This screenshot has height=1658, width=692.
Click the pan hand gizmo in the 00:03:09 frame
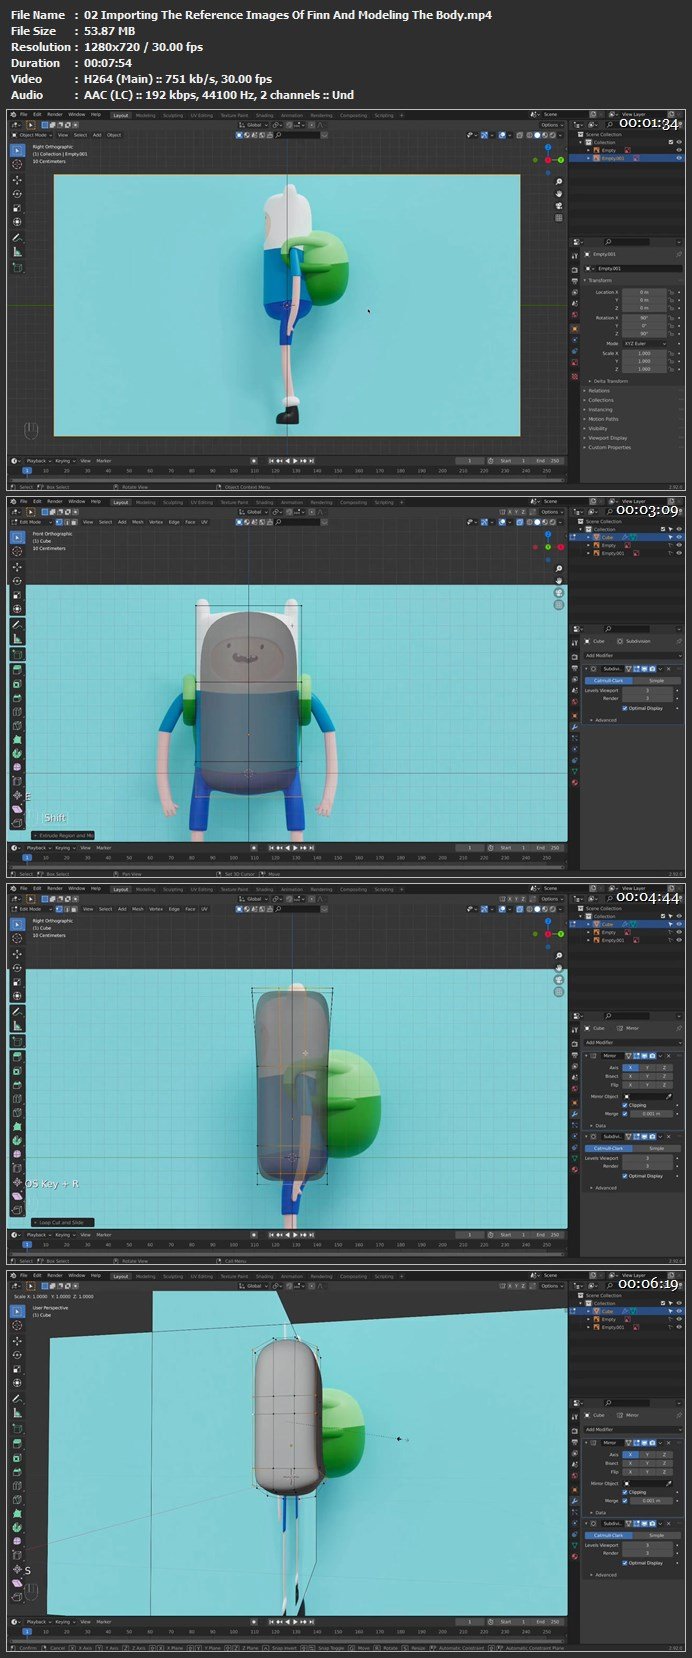(559, 581)
